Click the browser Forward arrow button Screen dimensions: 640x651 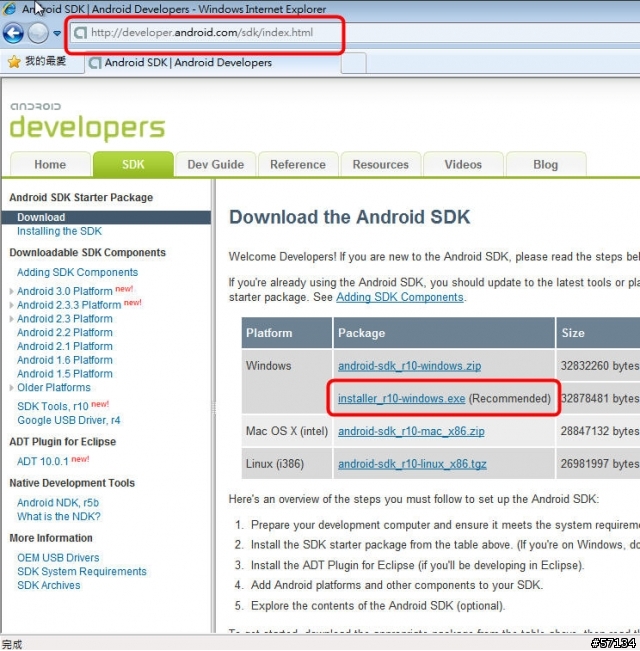tap(38, 33)
